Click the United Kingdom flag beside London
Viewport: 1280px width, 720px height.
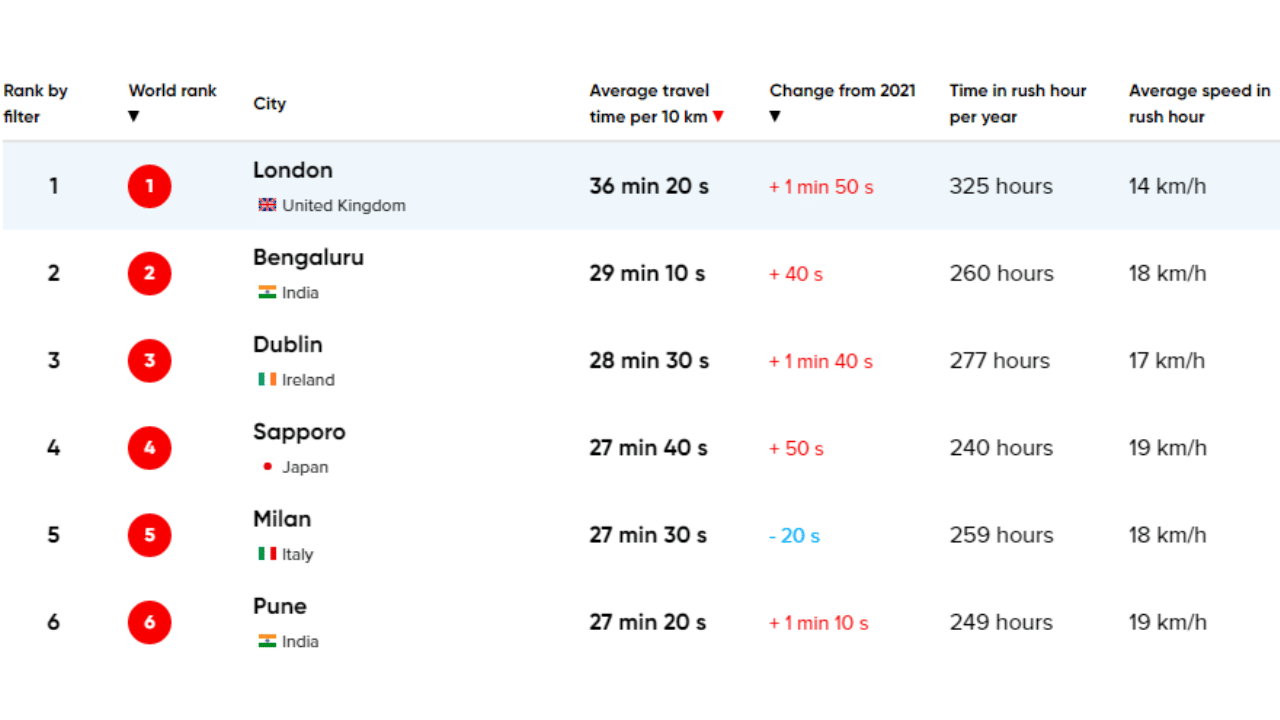click(266, 205)
